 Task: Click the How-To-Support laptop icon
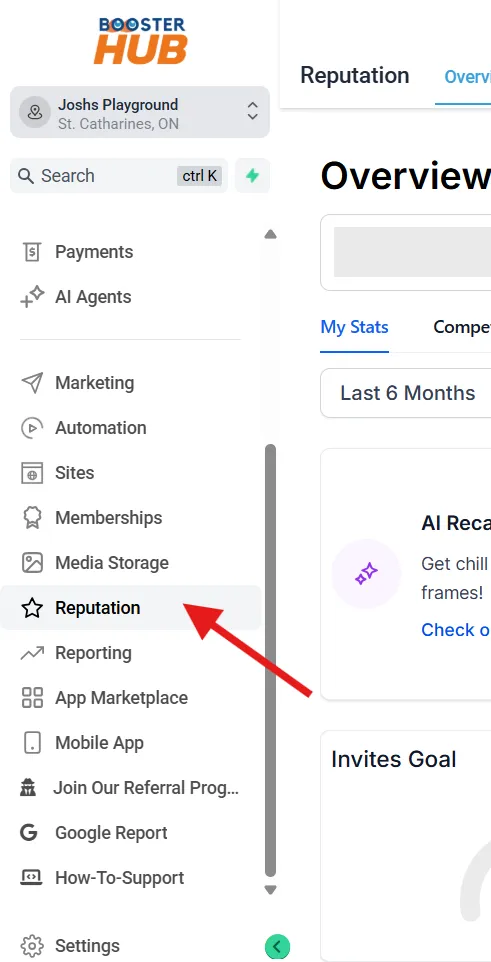click(x=32, y=878)
